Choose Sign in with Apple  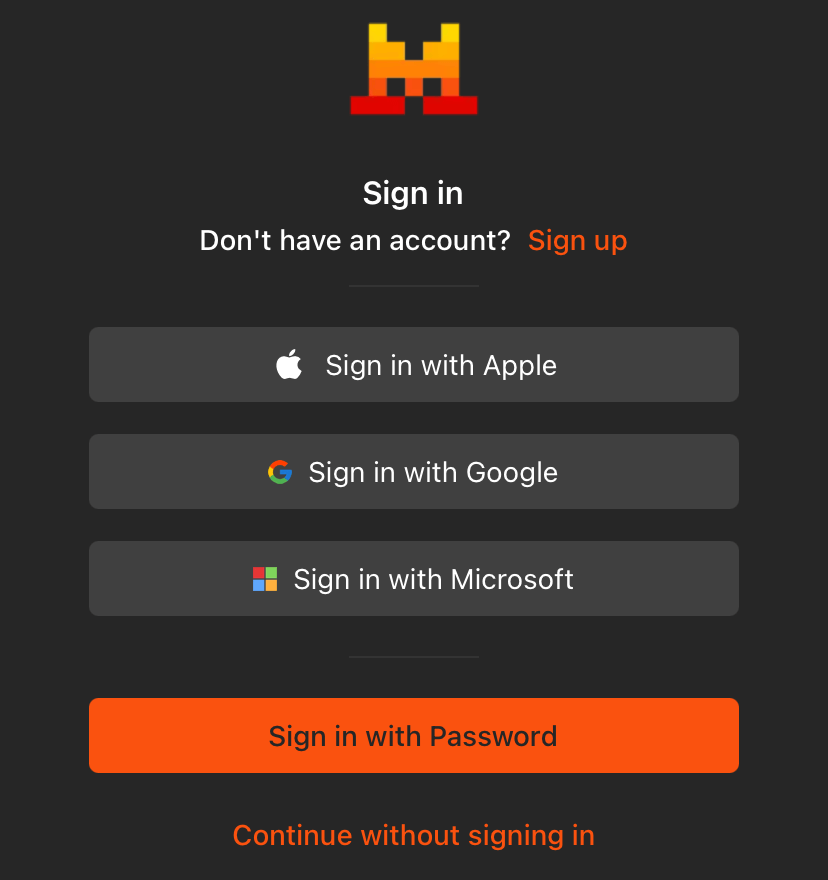[414, 364]
